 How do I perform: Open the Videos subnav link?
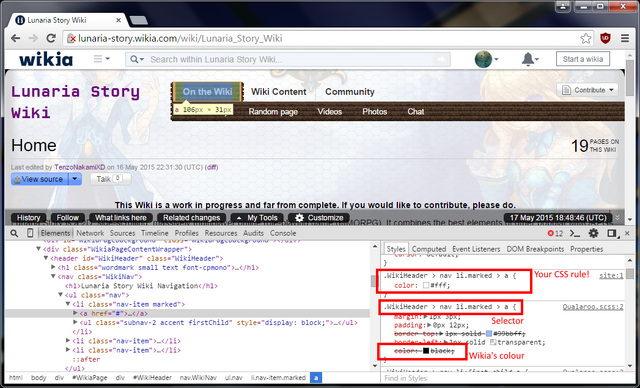329,111
